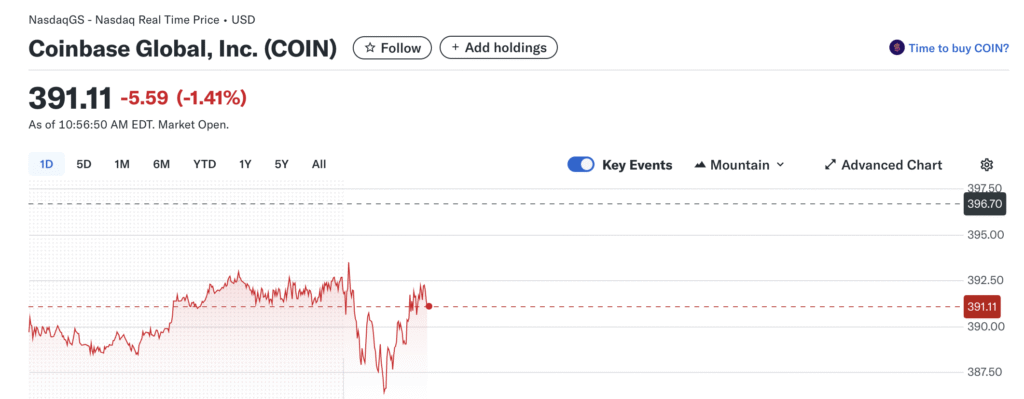Click the purple Time to buy COIN icon
Image resolution: width=1024 pixels, height=399 pixels.
(897, 48)
